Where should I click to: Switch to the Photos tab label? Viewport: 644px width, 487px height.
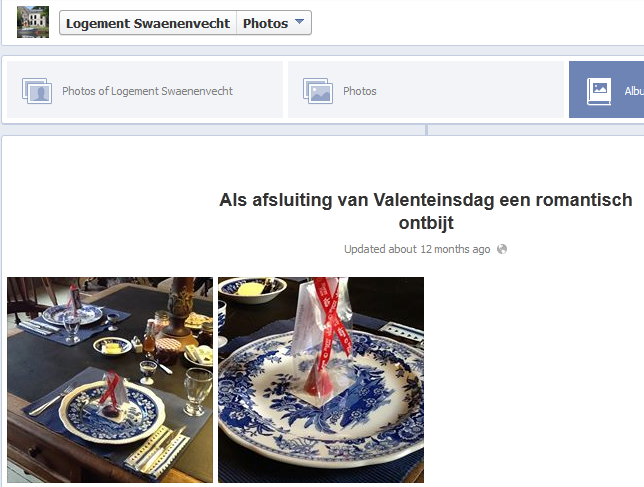[x=359, y=91]
